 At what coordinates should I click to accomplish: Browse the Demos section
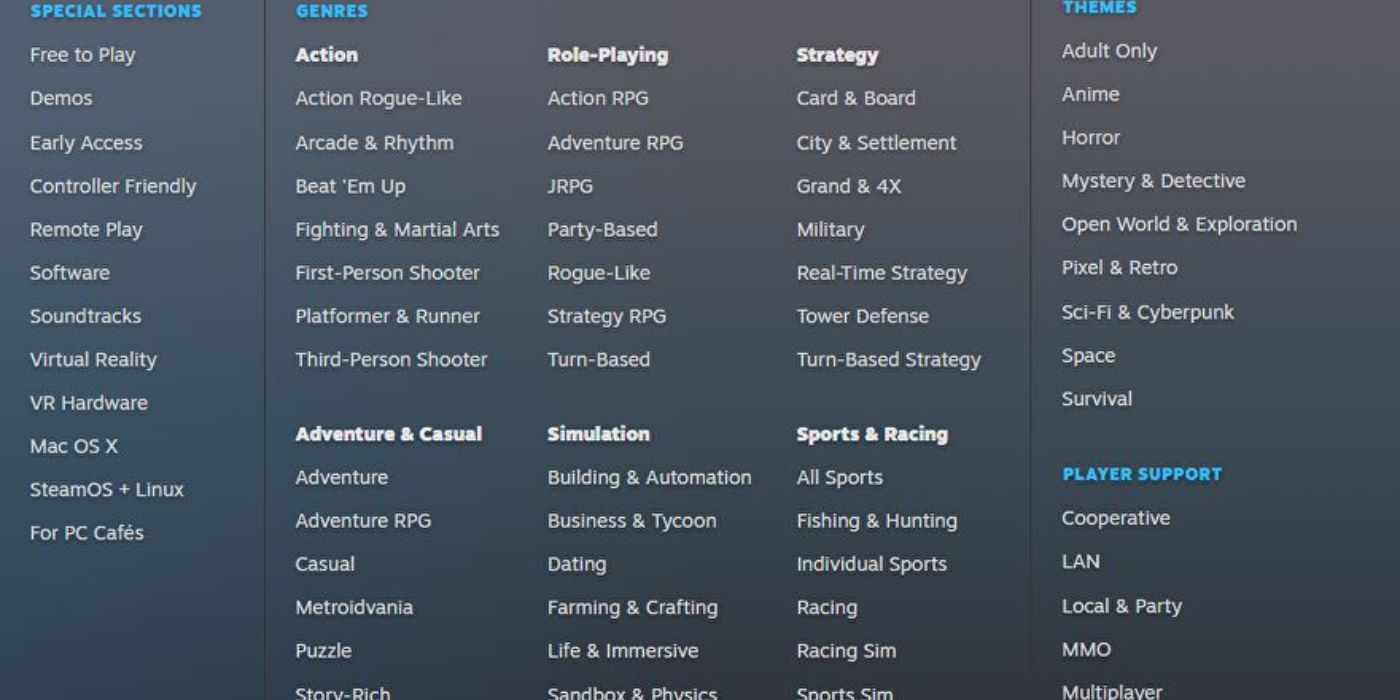click(x=62, y=98)
